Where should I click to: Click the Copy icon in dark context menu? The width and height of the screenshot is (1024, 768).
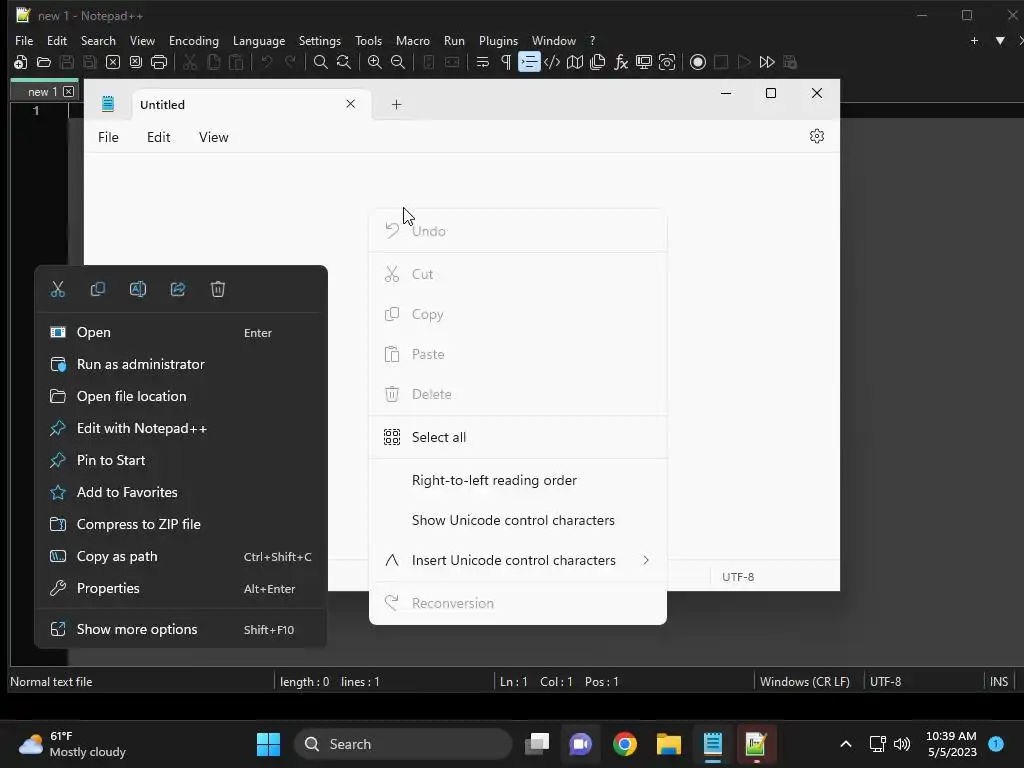(98, 289)
